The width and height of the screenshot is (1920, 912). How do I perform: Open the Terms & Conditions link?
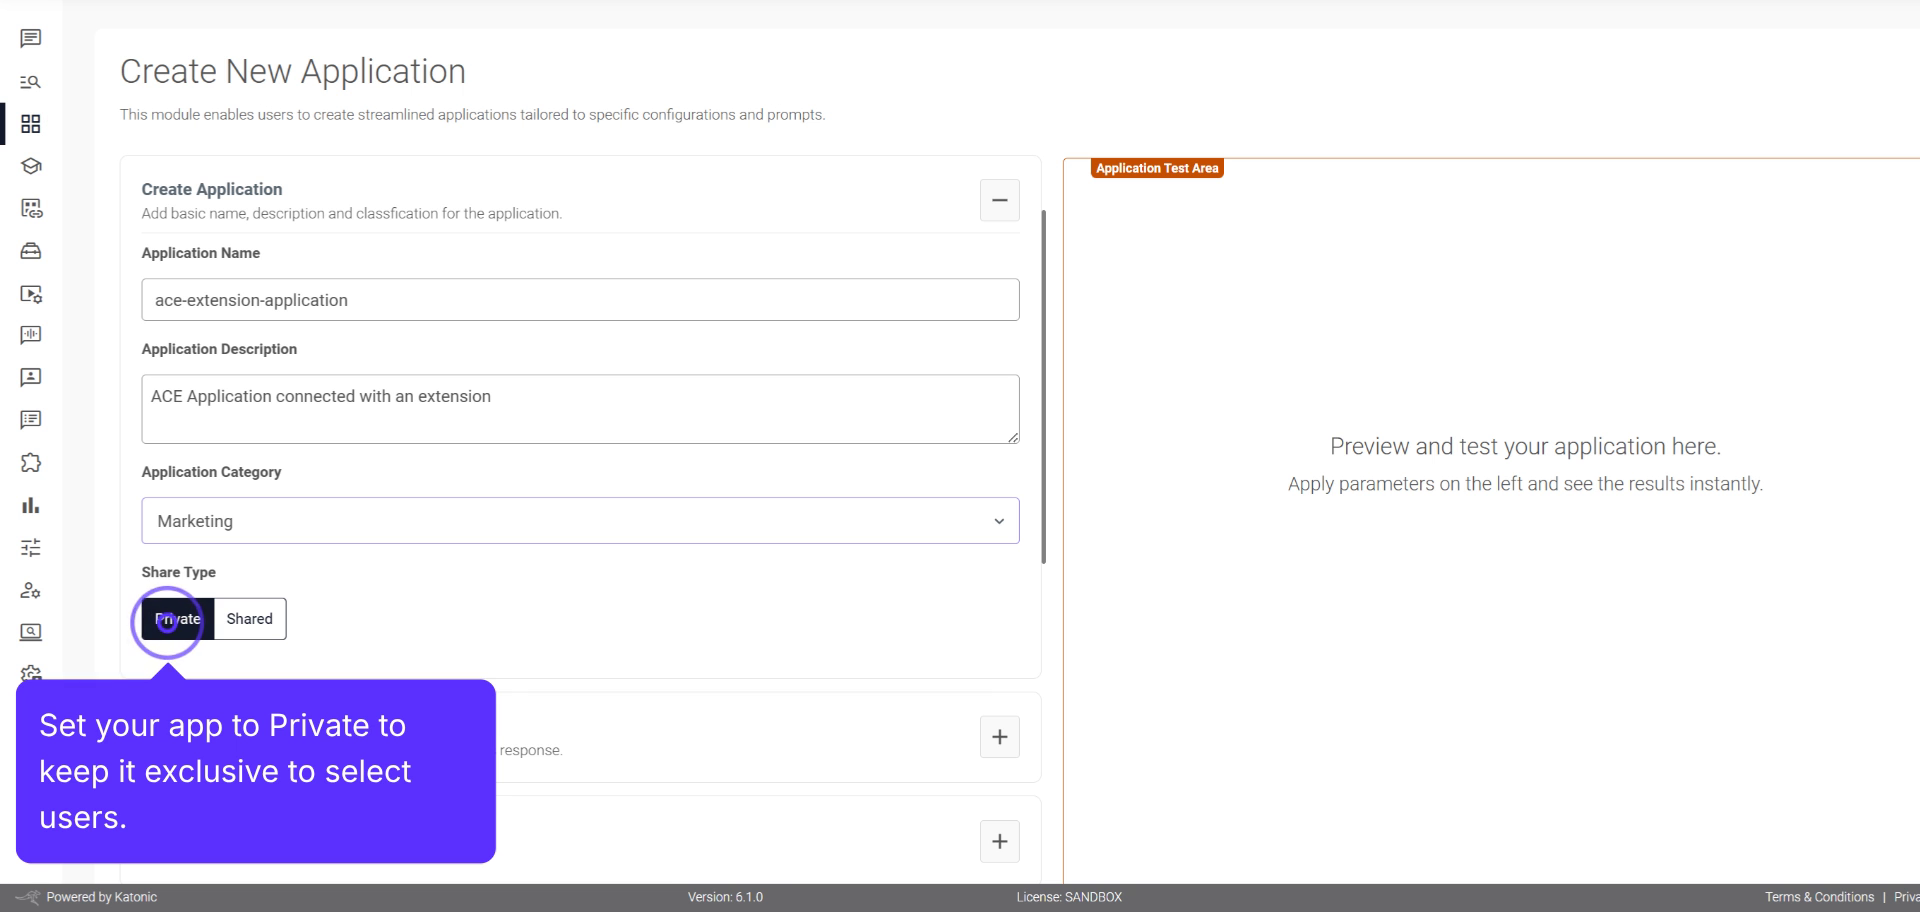(1820, 897)
